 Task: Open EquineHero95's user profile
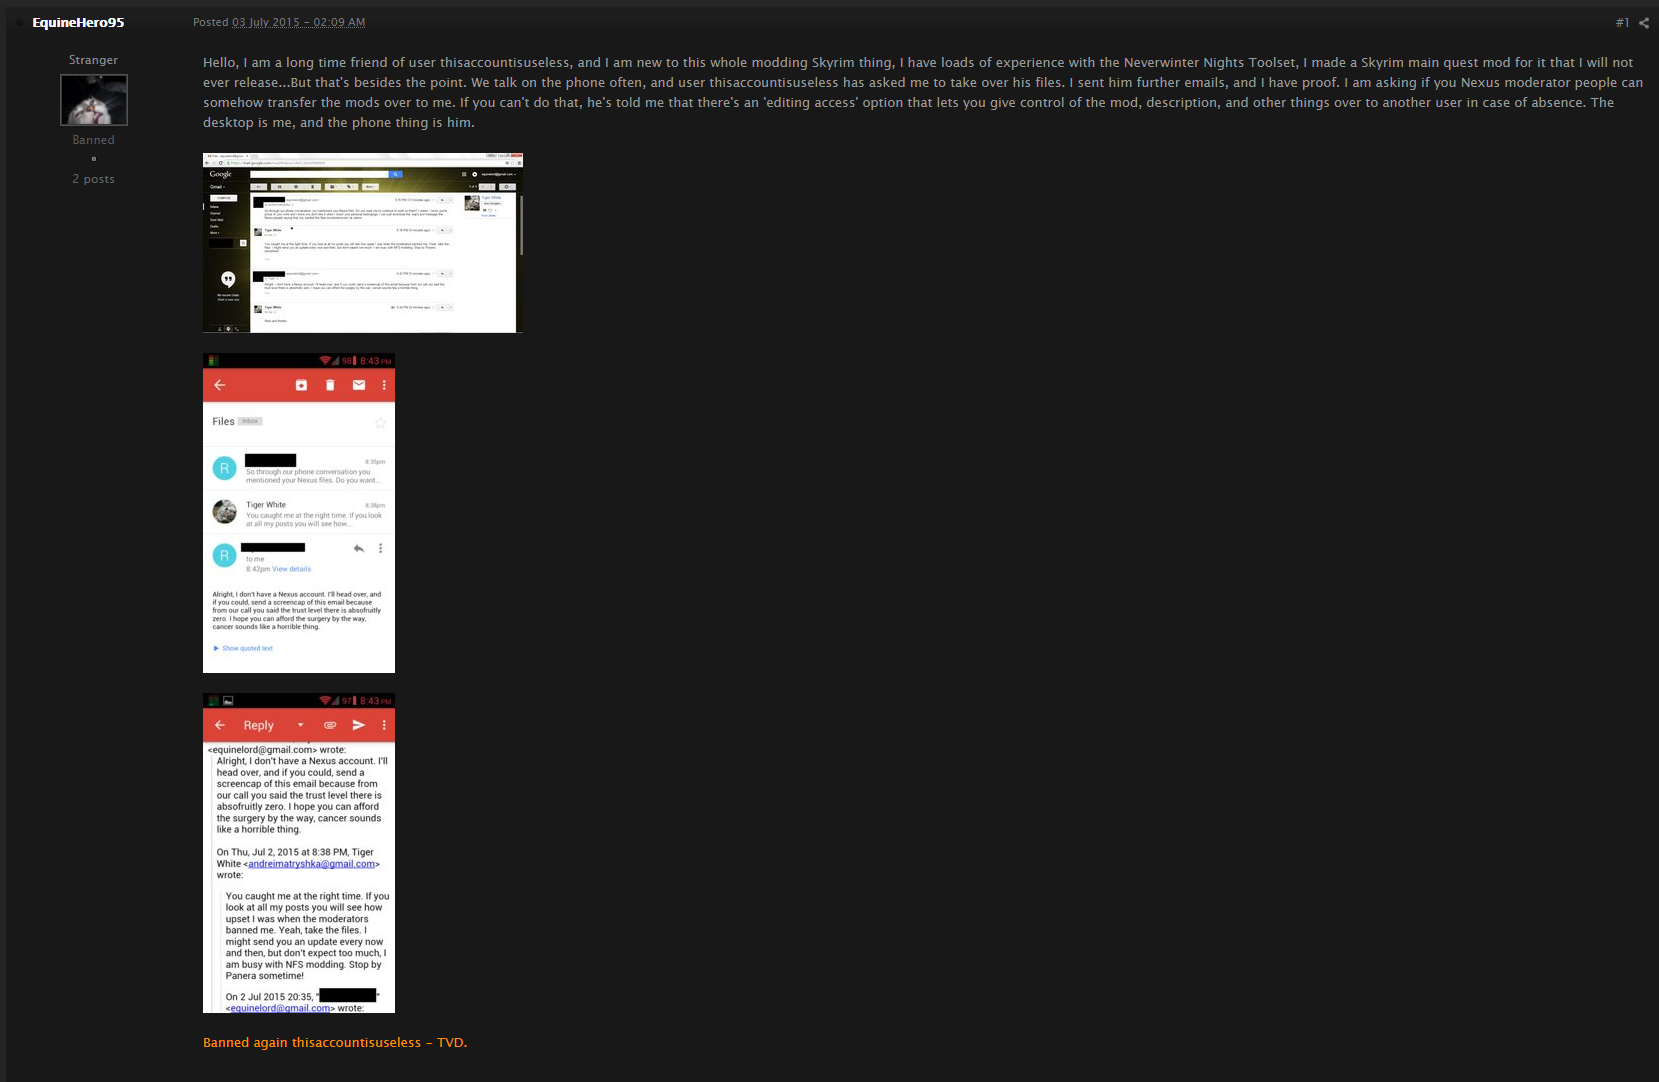pyautogui.click(x=78, y=22)
